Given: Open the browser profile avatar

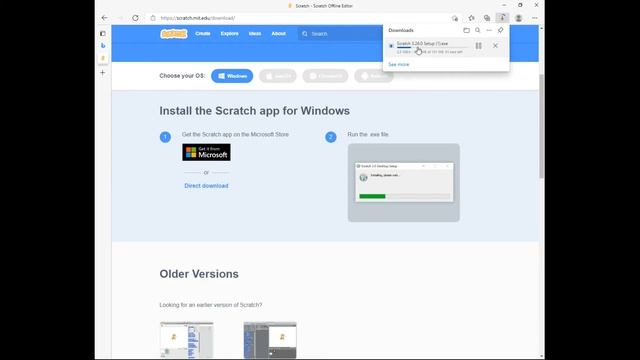Looking at the screenshot, I should pyautogui.click(x=518, y=18).
